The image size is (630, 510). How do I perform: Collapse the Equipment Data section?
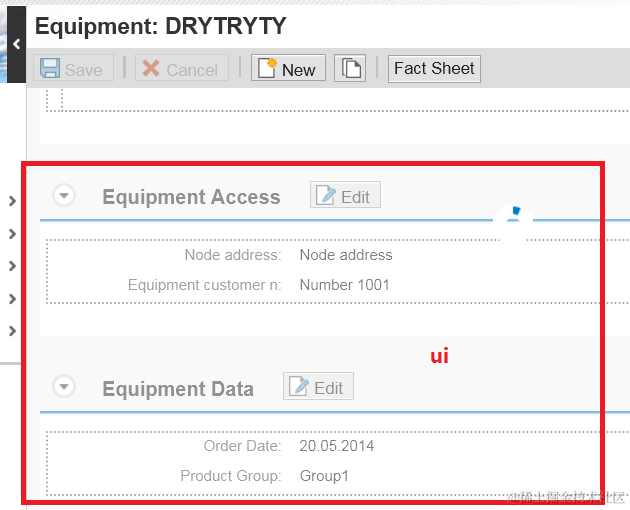pos(64,387)
